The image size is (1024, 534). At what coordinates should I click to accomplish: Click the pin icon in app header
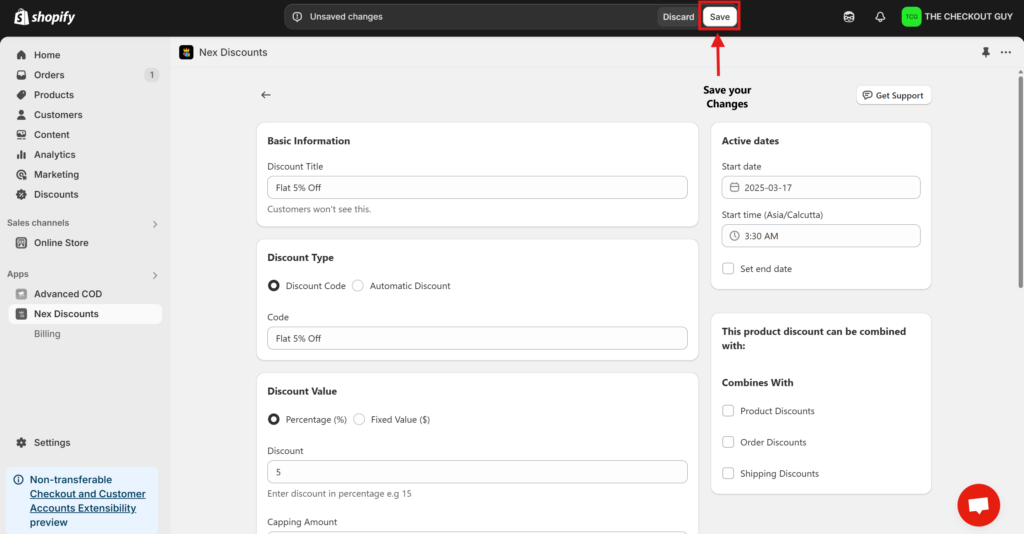point(987,52)
